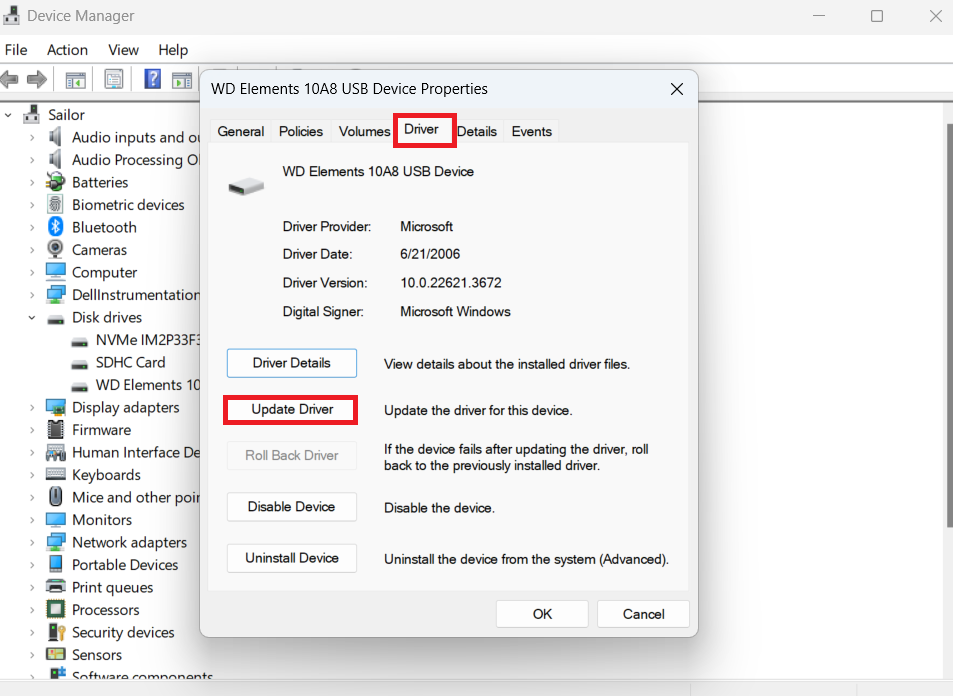This screenshot has width=953, height=696.
Task: Click the Update Driver button
Action: (x=292, y=409)
